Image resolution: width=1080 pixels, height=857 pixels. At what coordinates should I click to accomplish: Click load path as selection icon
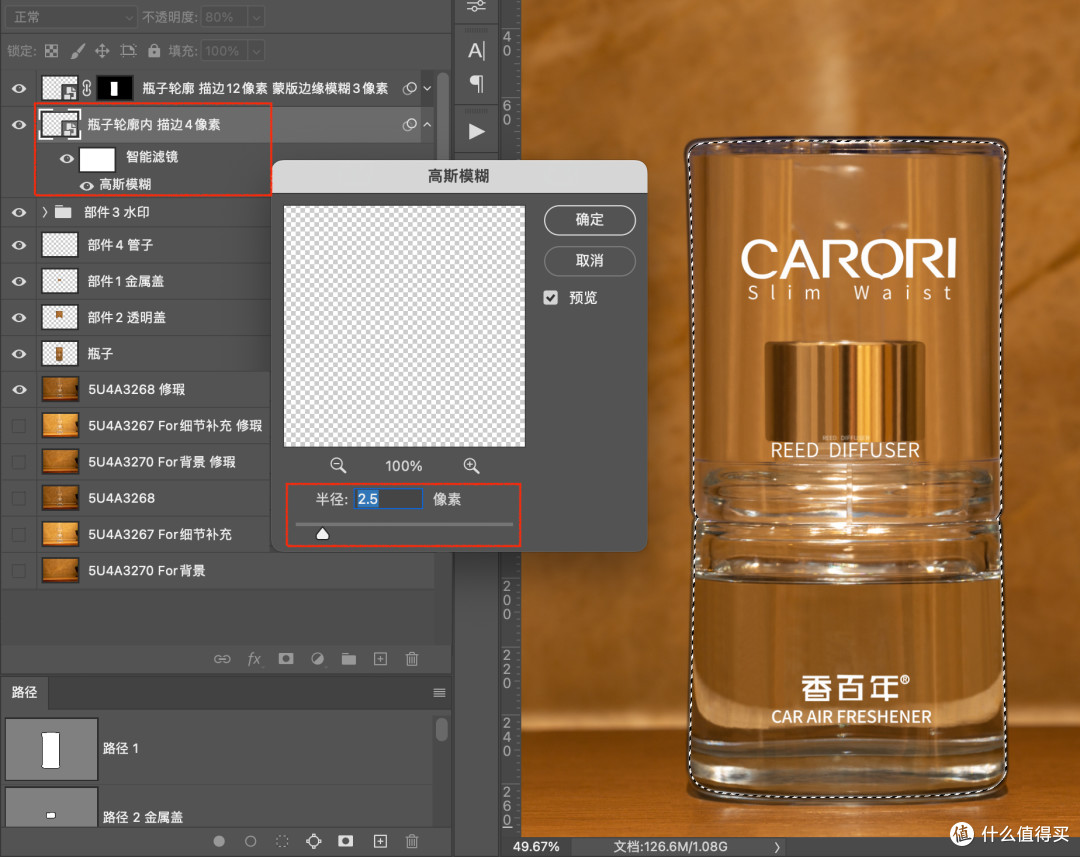pyautogui.click(x=282, y=841)
